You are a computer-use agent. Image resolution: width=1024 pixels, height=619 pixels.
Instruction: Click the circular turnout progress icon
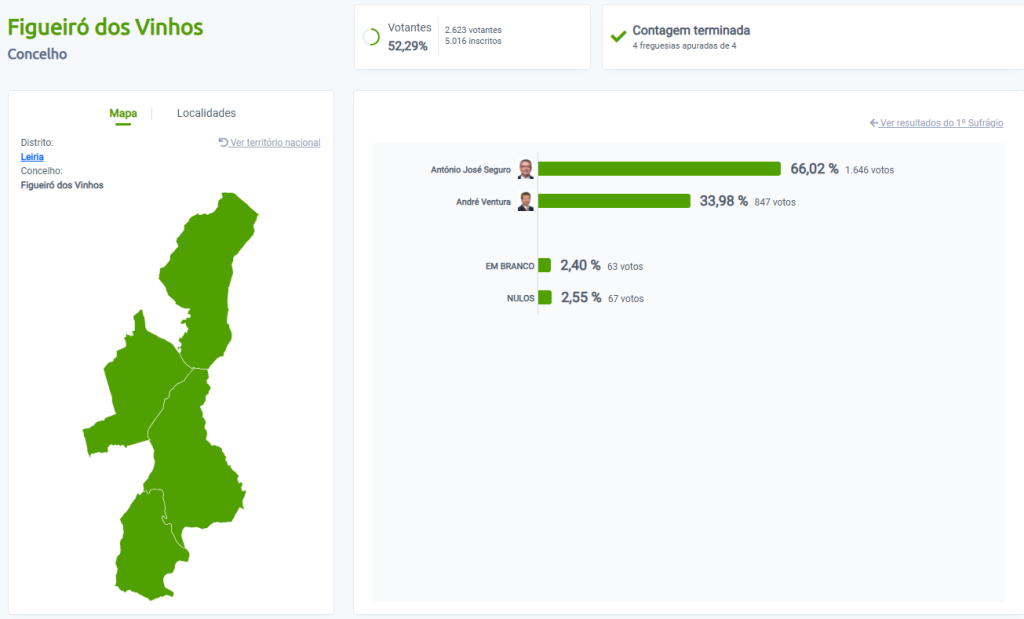(x=371, y=37)
